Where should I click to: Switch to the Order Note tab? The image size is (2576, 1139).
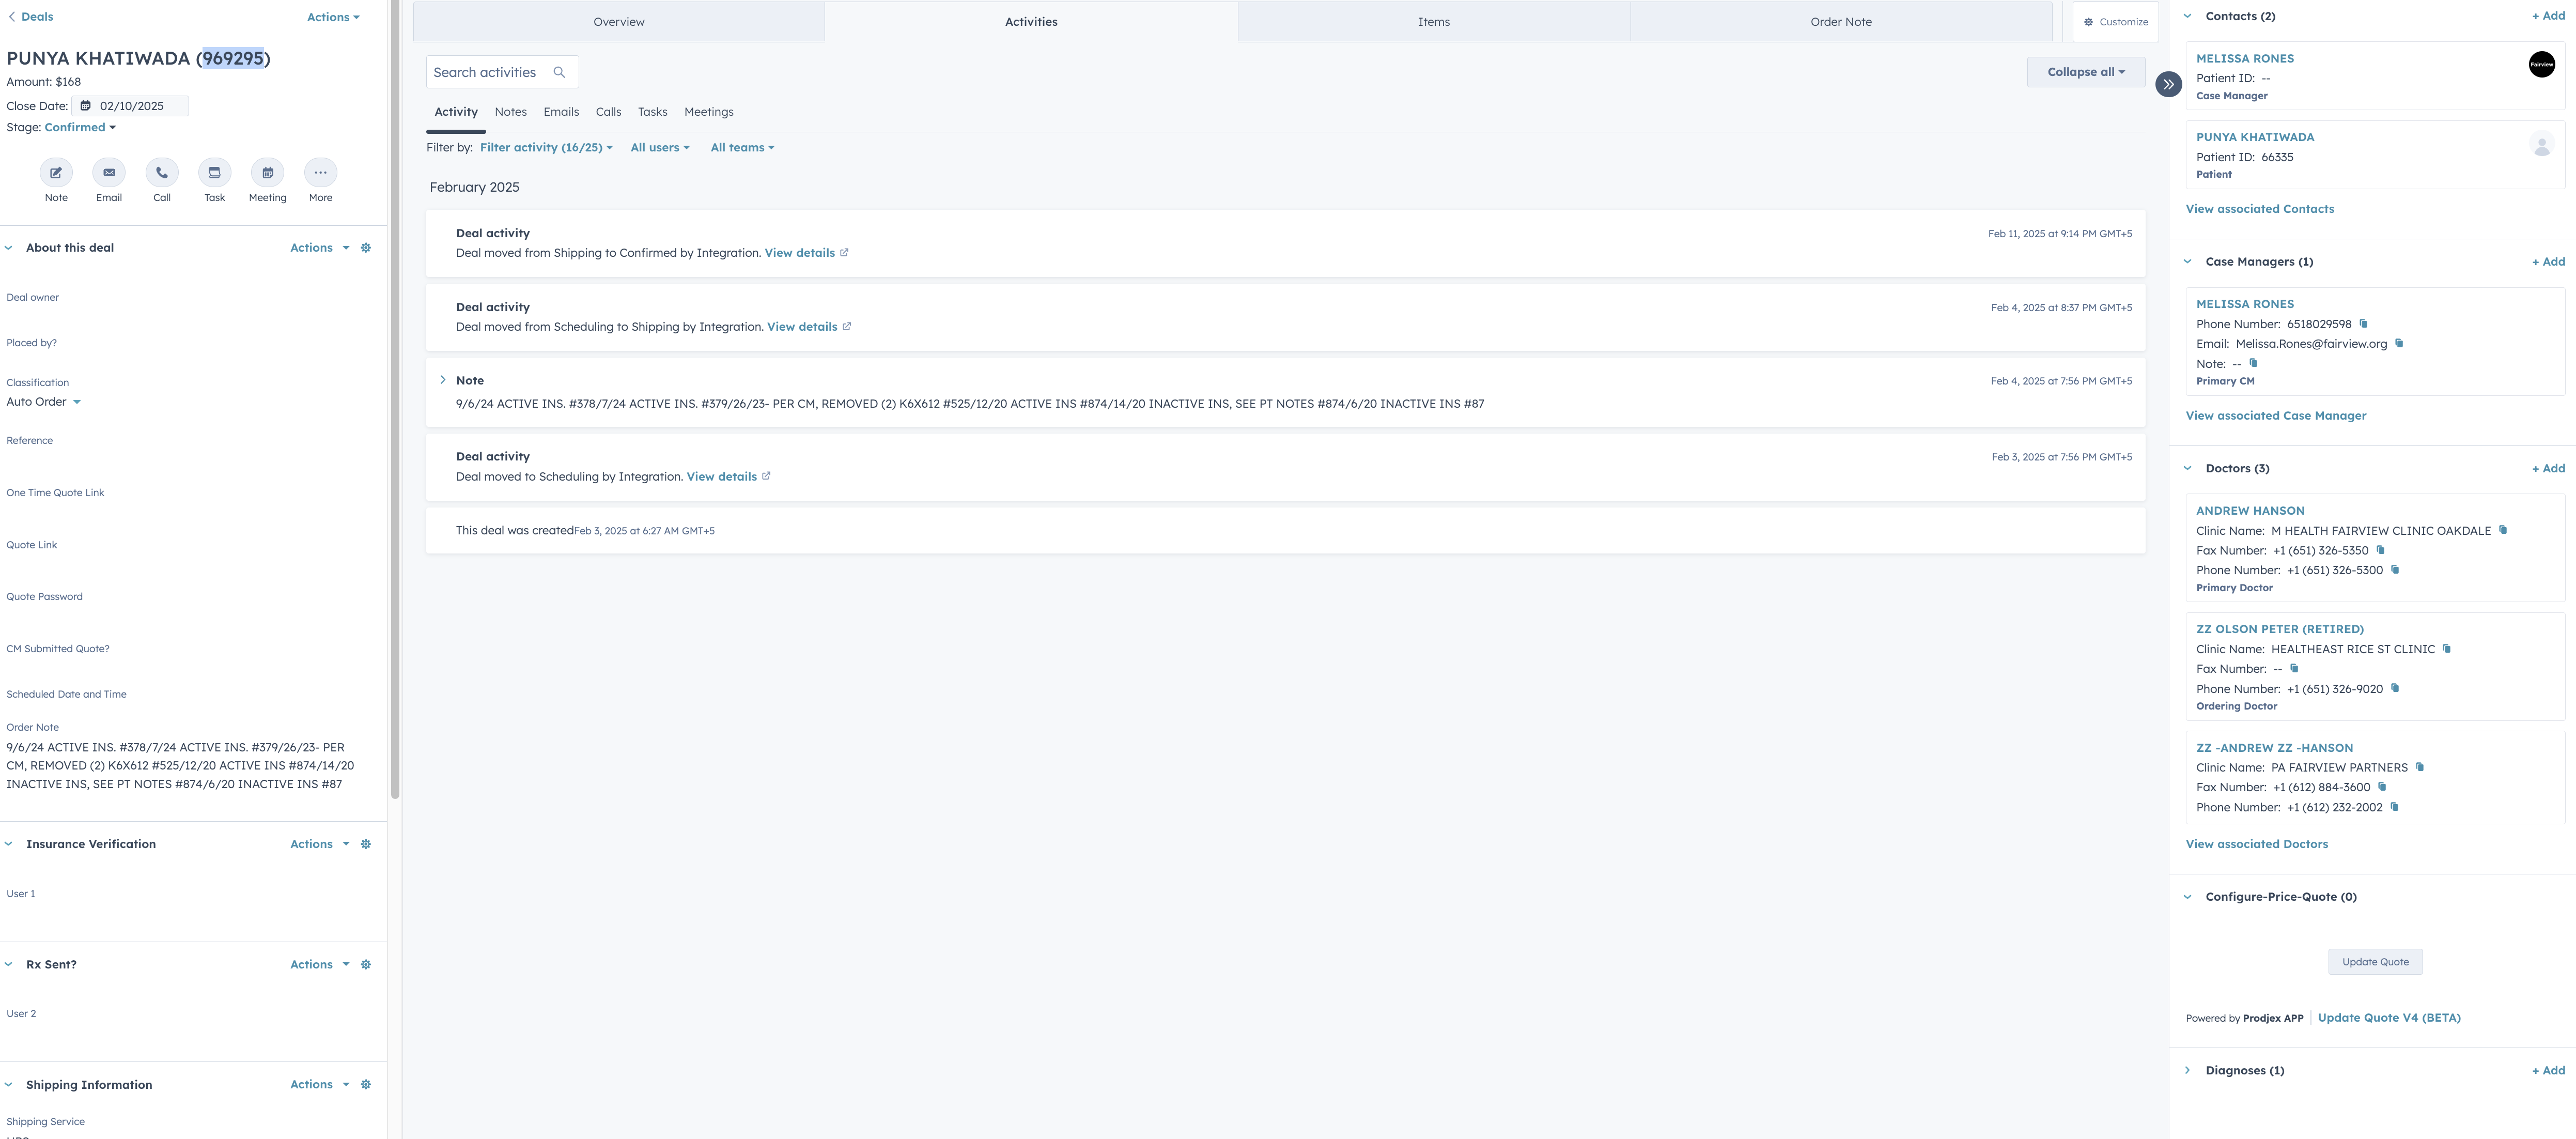1840,22
